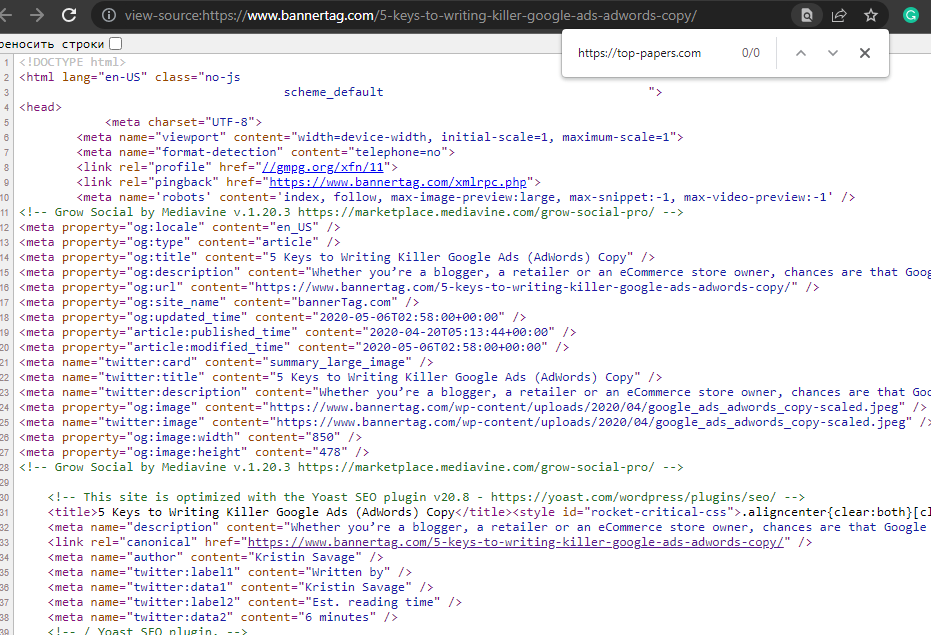
Task: Click the address bar URL
Action: tap(410, 16)
